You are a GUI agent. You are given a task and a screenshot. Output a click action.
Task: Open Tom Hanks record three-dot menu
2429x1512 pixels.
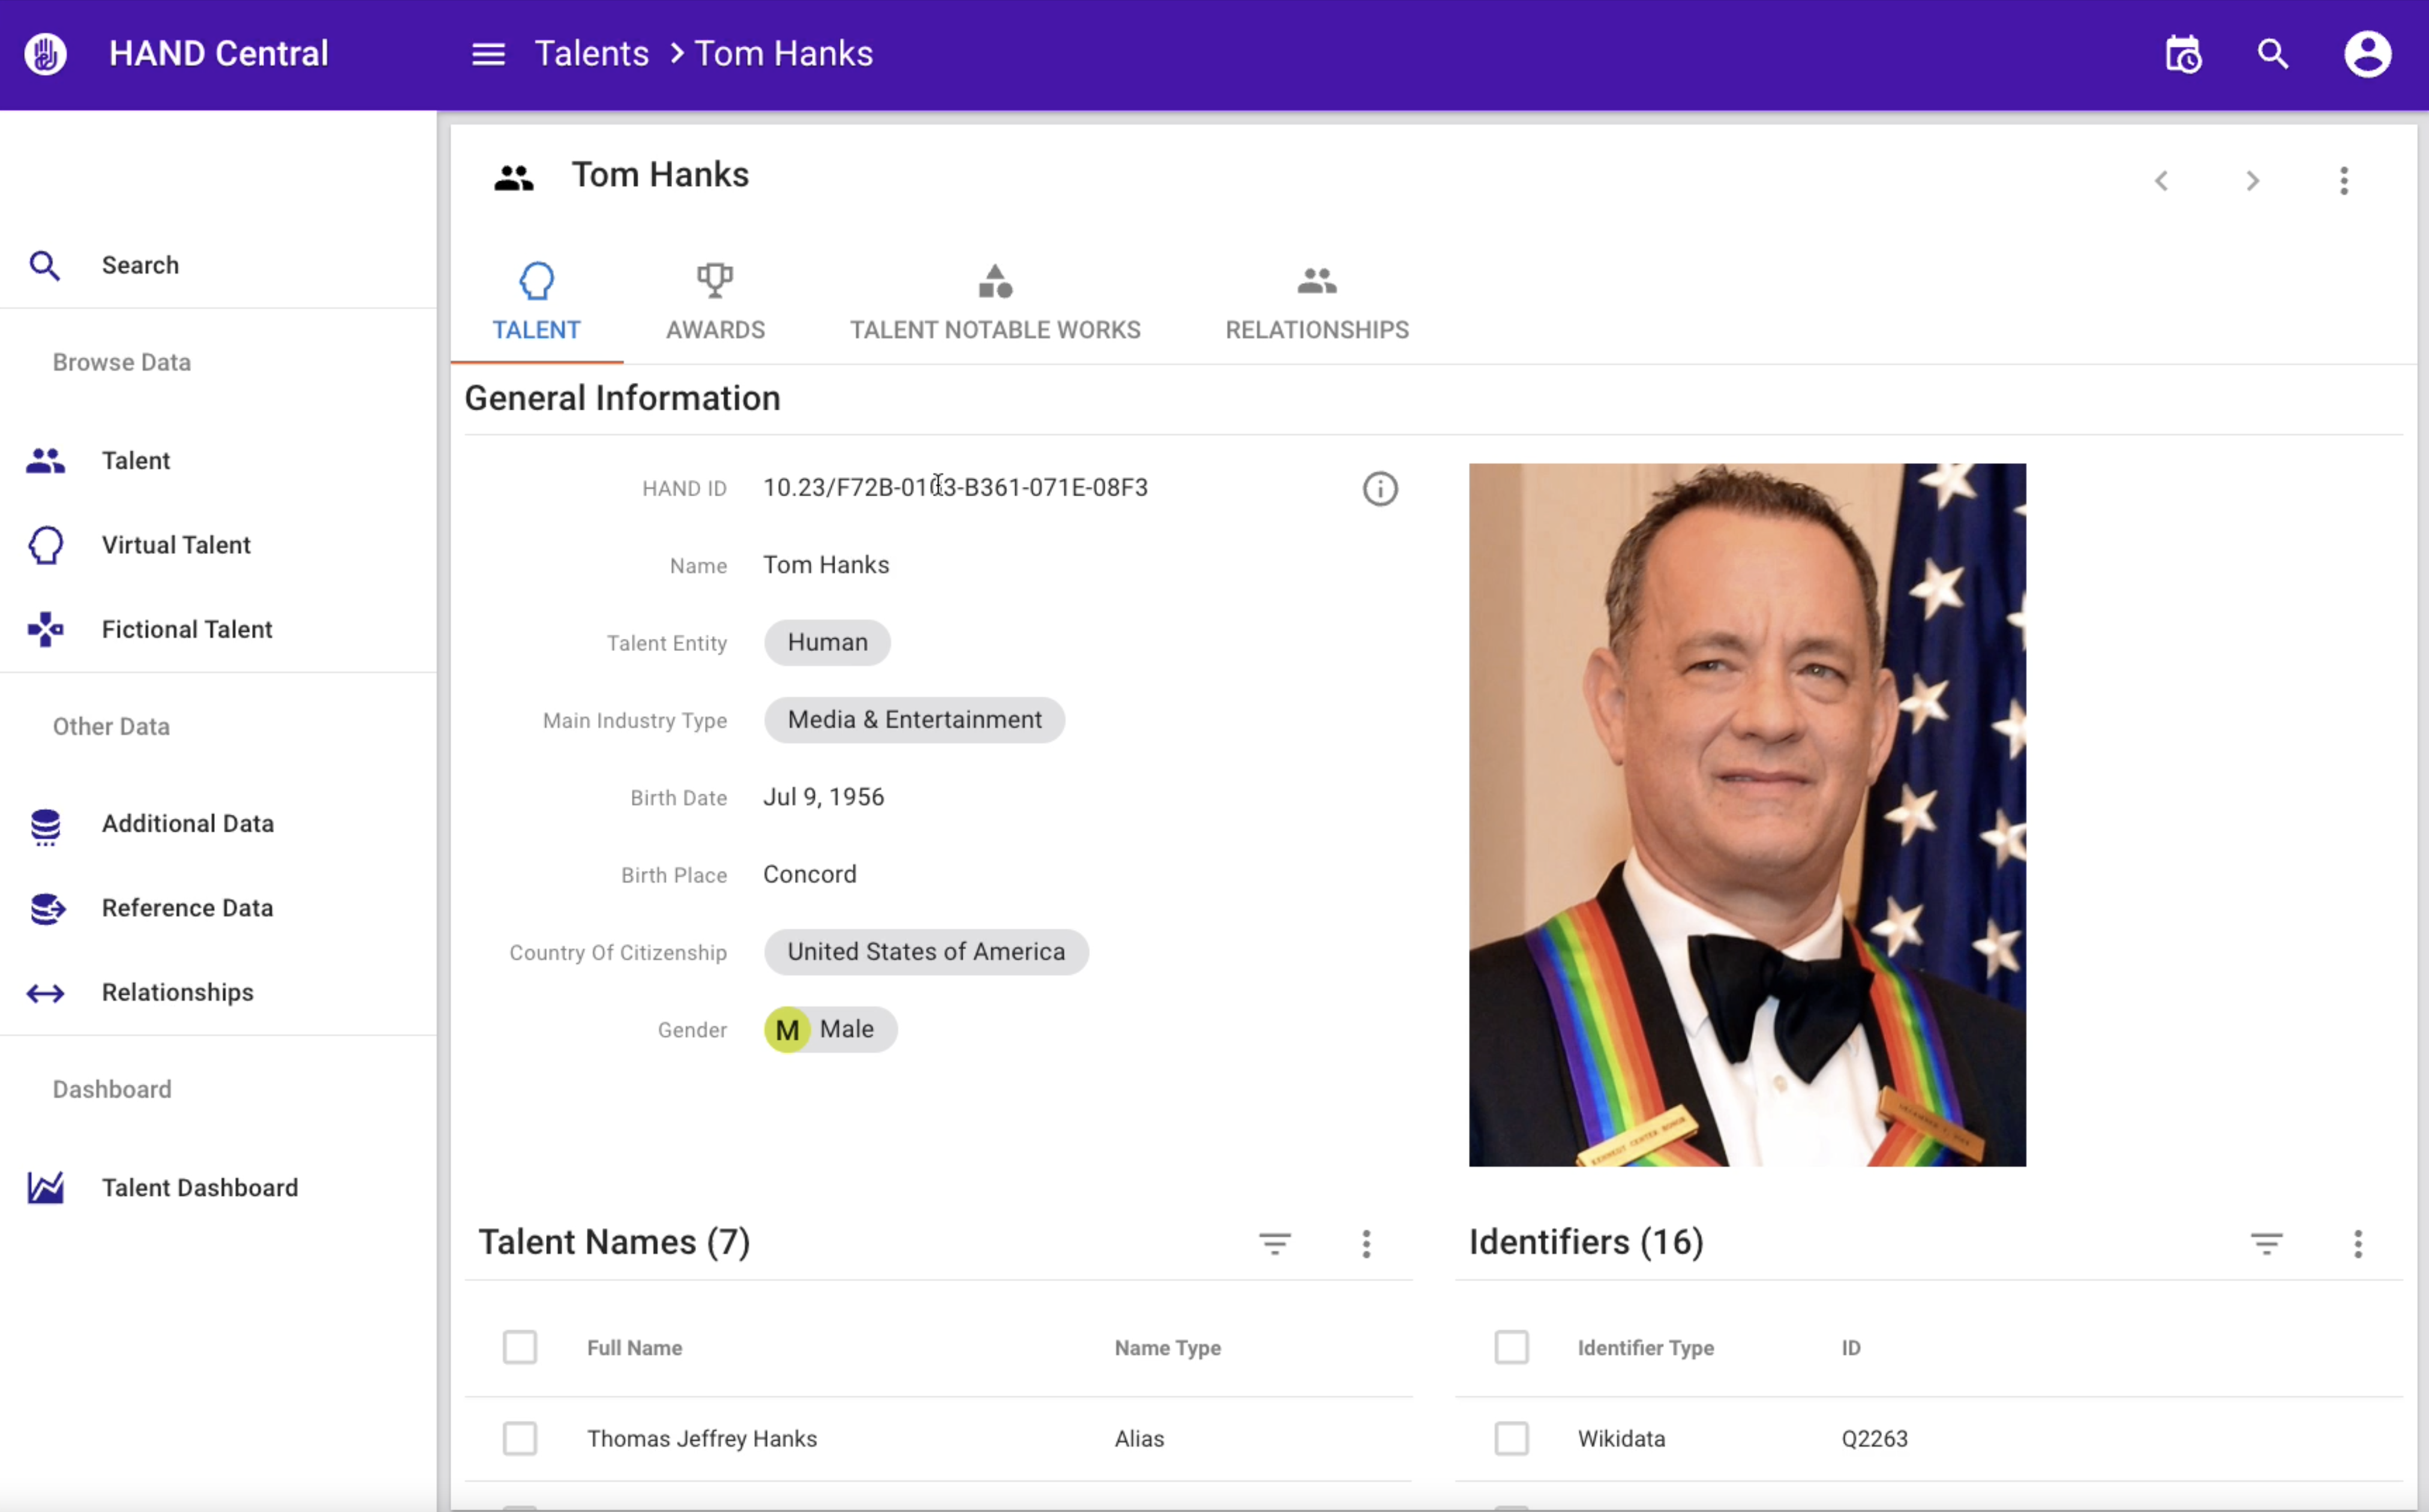(2343, 181)
